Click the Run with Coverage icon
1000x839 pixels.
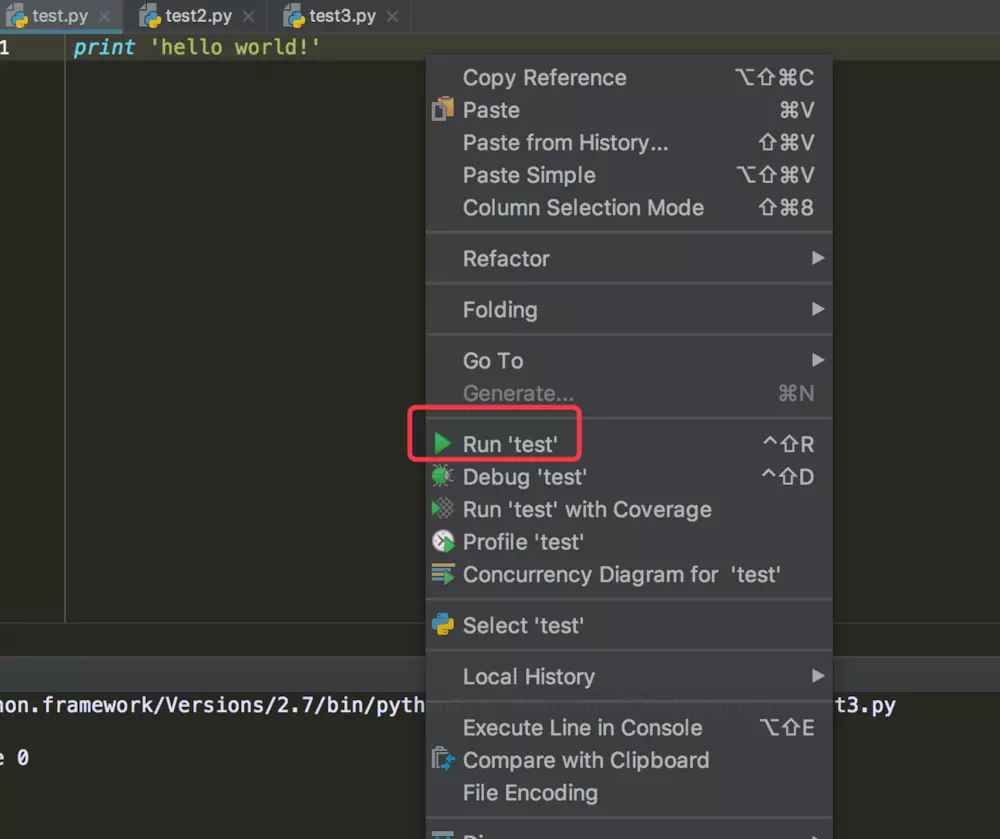pos(443,509)
